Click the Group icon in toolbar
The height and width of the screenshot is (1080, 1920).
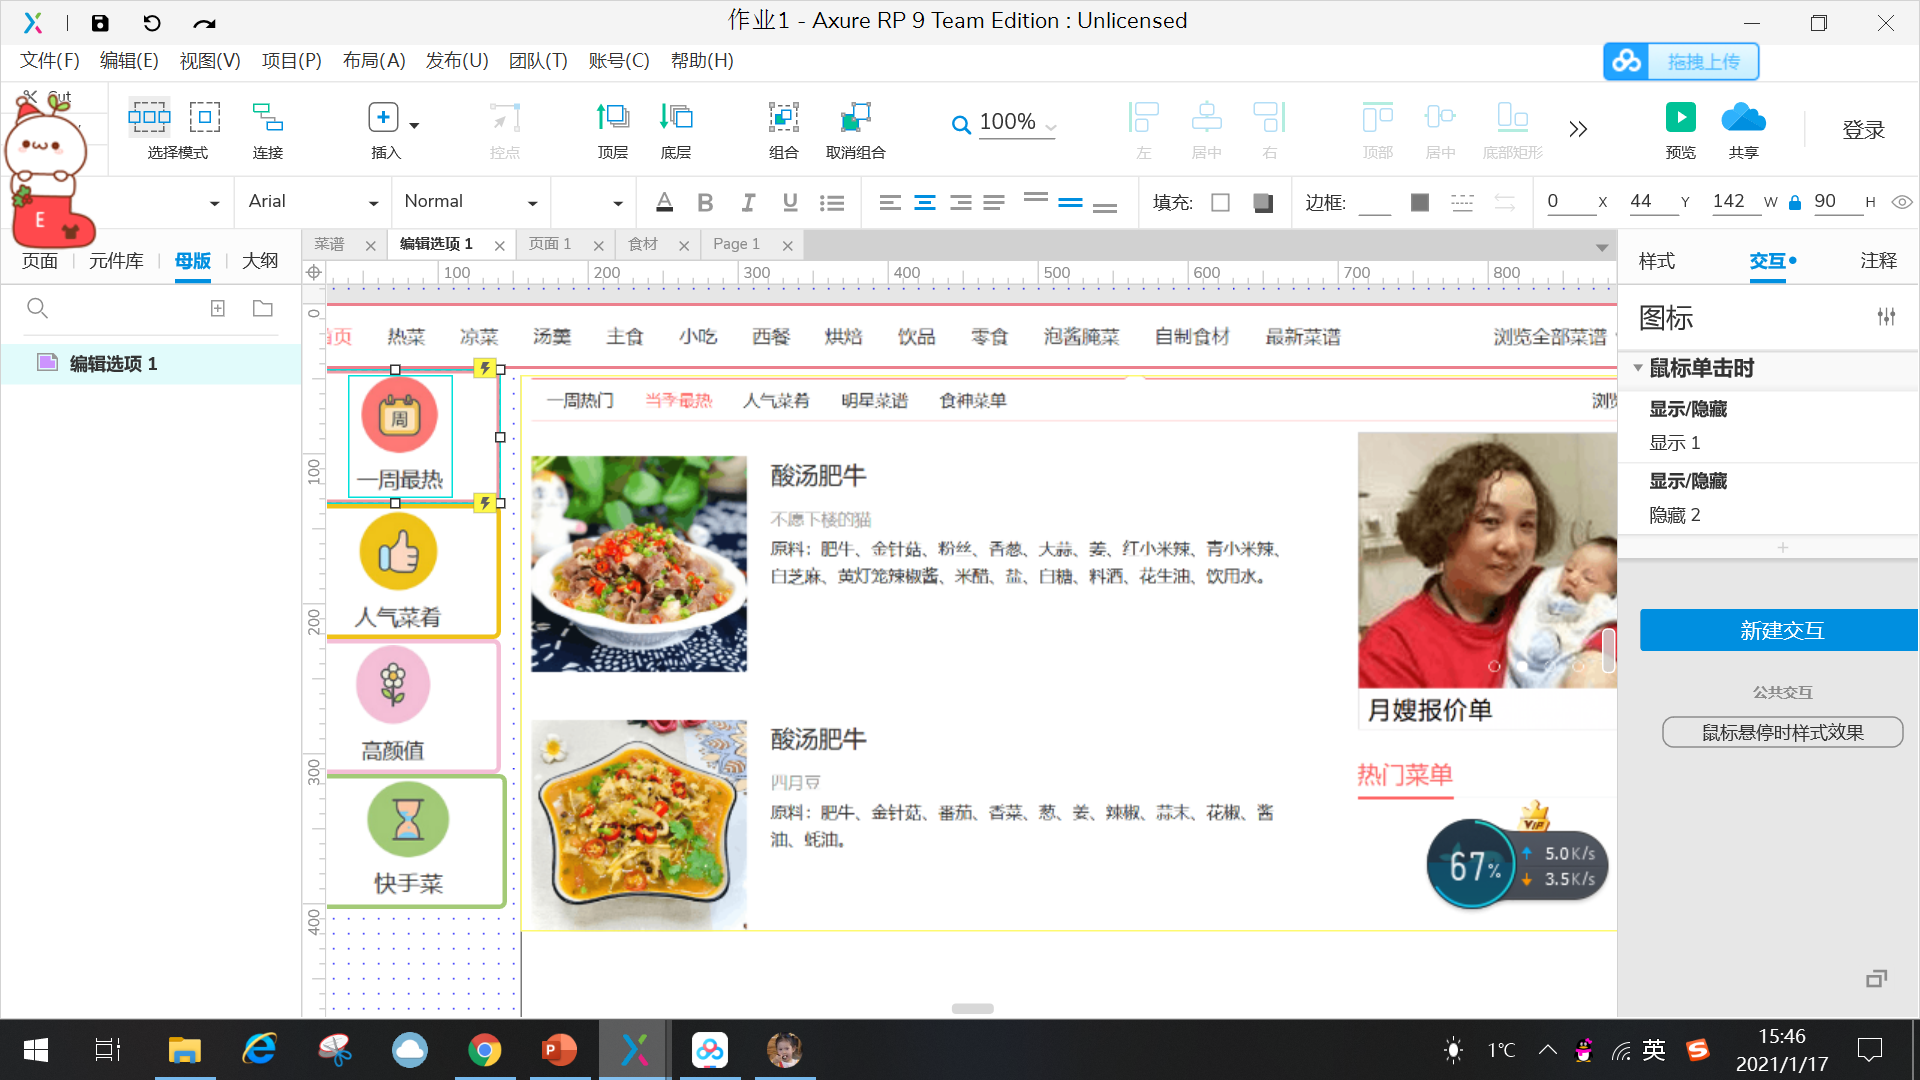click(x=783, y=118)
